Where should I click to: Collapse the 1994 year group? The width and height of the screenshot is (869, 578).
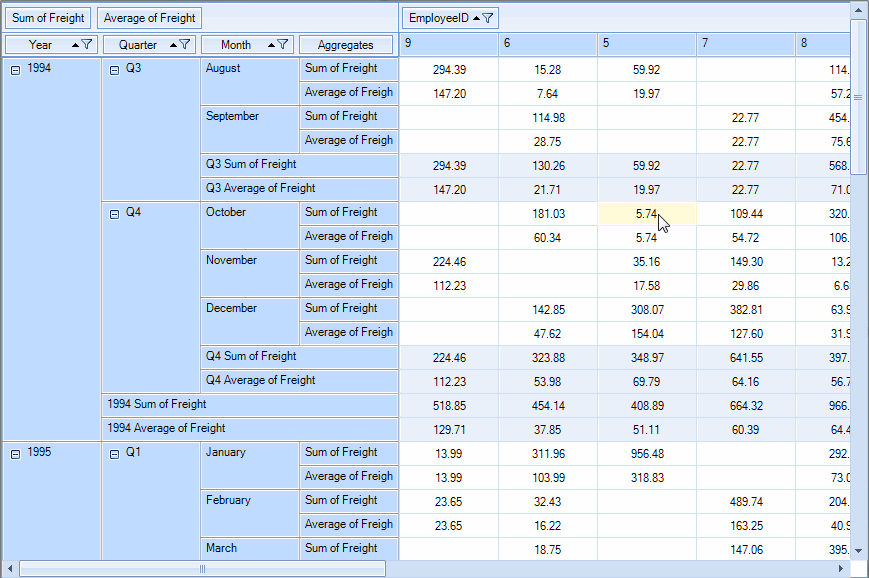tap(15, 69)
